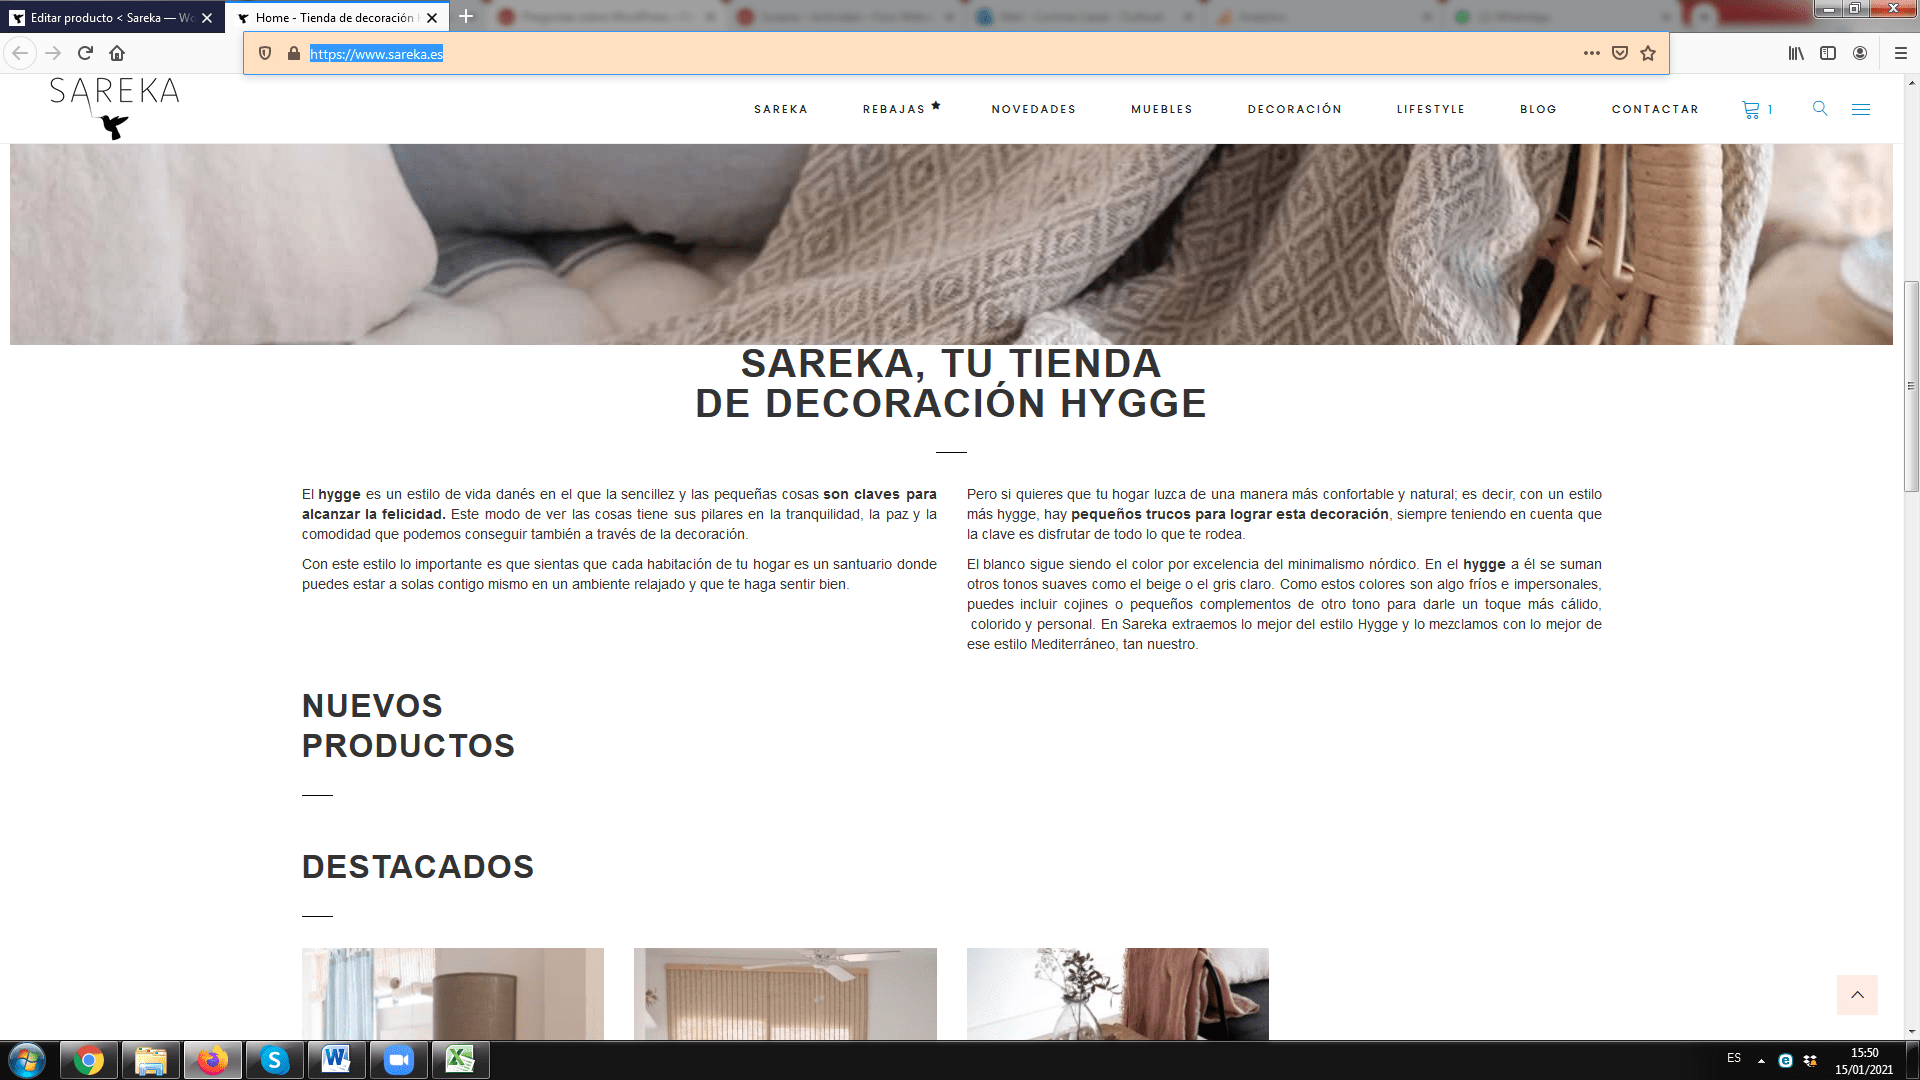This screenshot has height=1080, width=1920.
Task: Click the browser forward arrow
Action: pyautogui.click(x=54, y=53)
